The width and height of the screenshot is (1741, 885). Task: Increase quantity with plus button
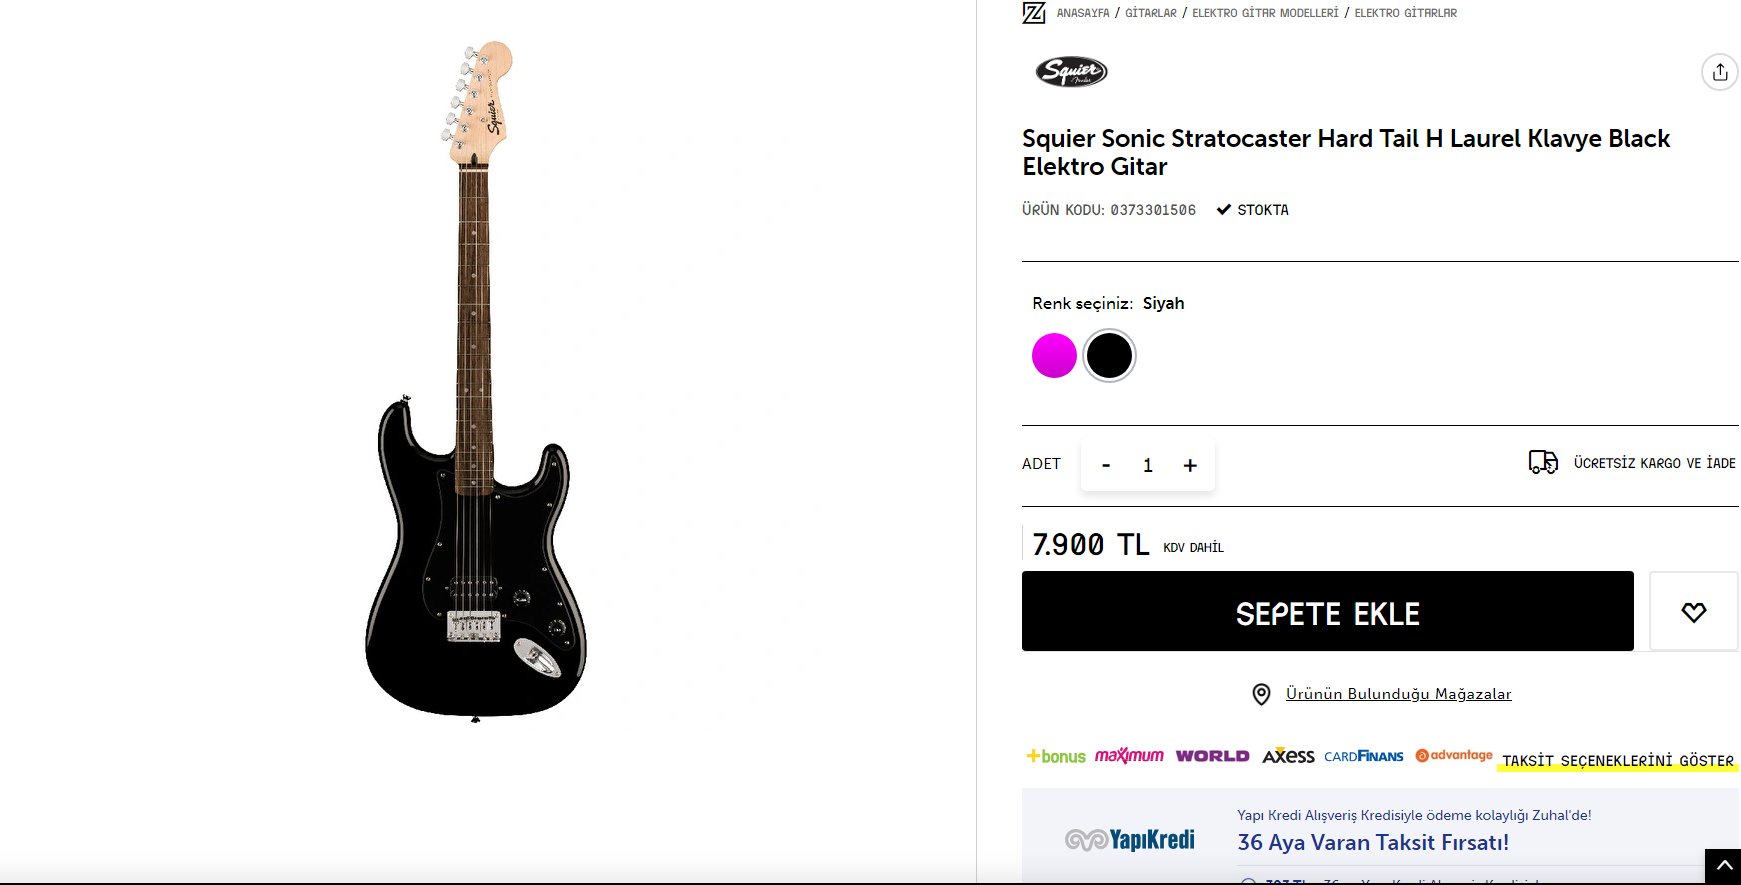[1190, 465]
